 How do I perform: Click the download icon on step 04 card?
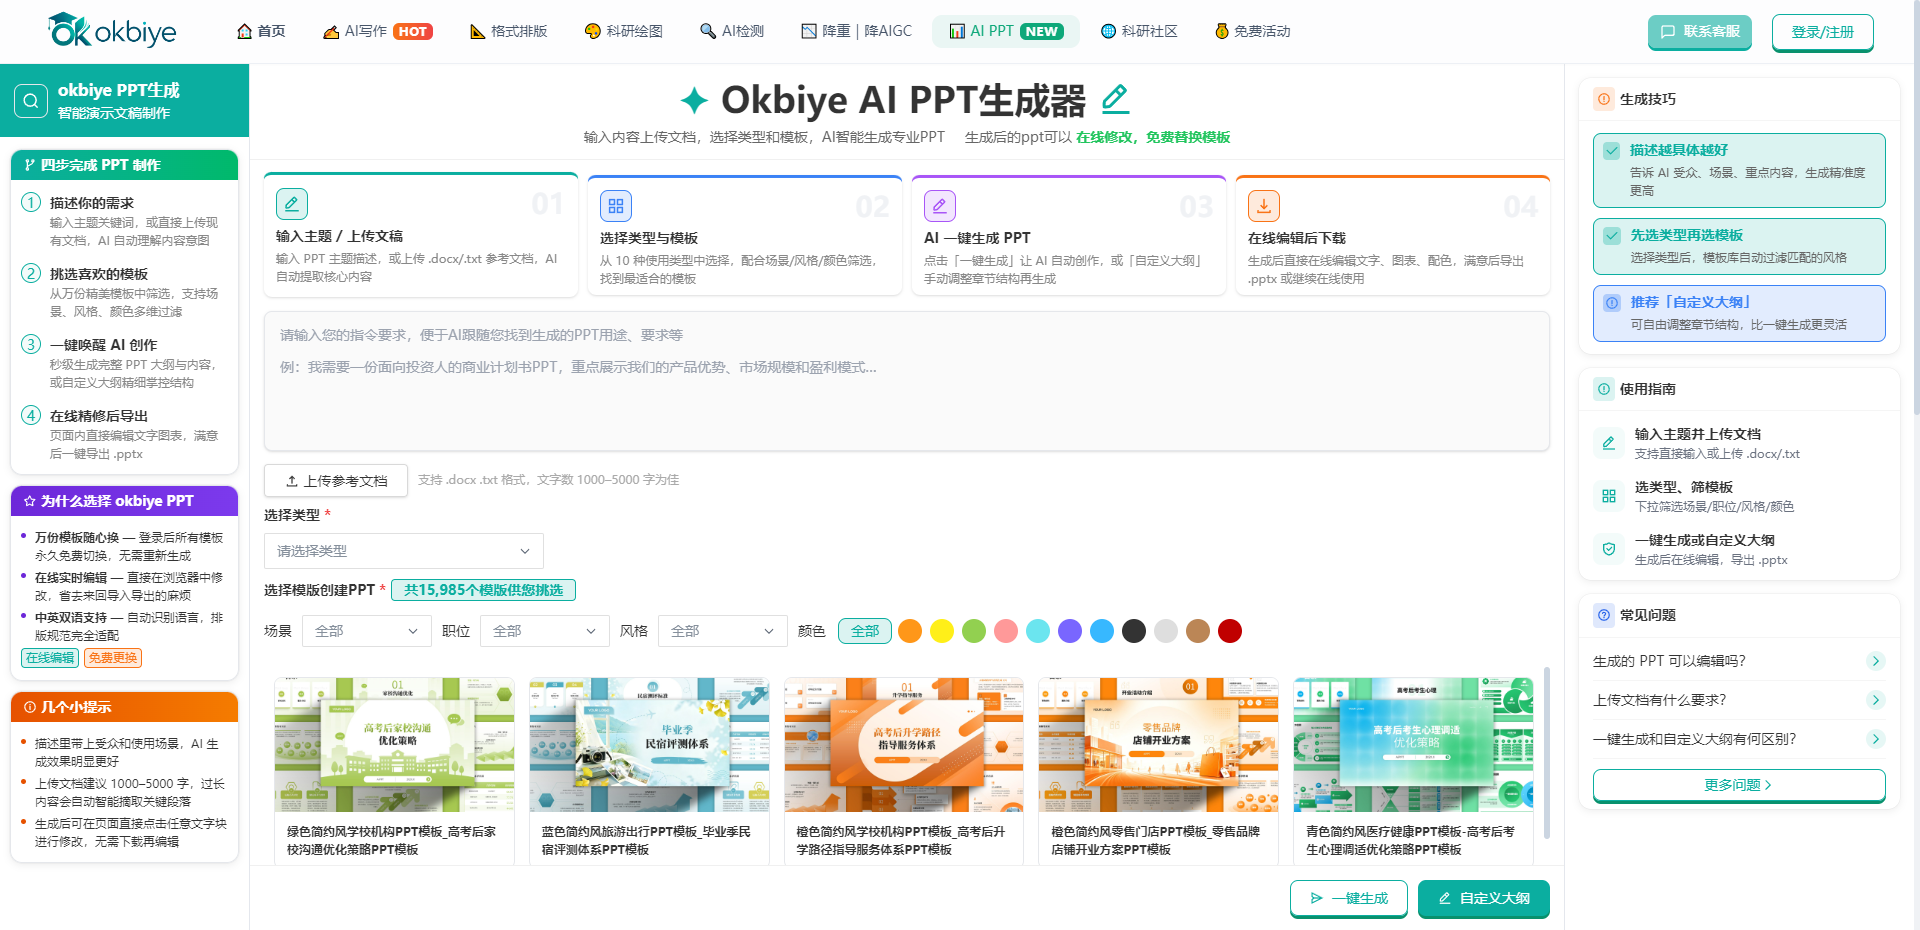pos(1263,205)
